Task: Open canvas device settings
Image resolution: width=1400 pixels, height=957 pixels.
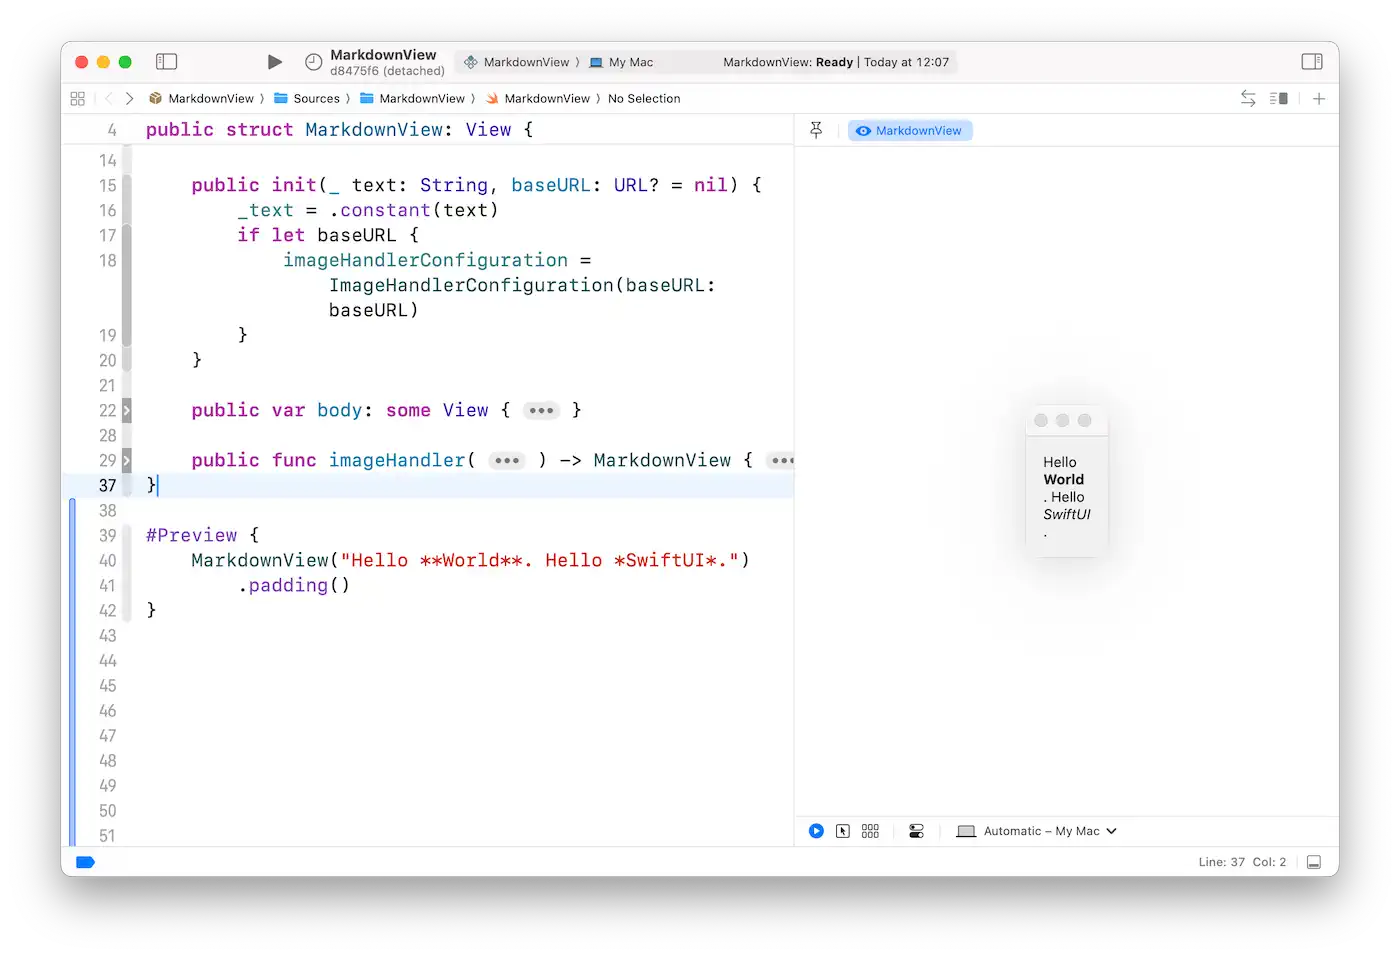Action: click(x=916, y=831)
